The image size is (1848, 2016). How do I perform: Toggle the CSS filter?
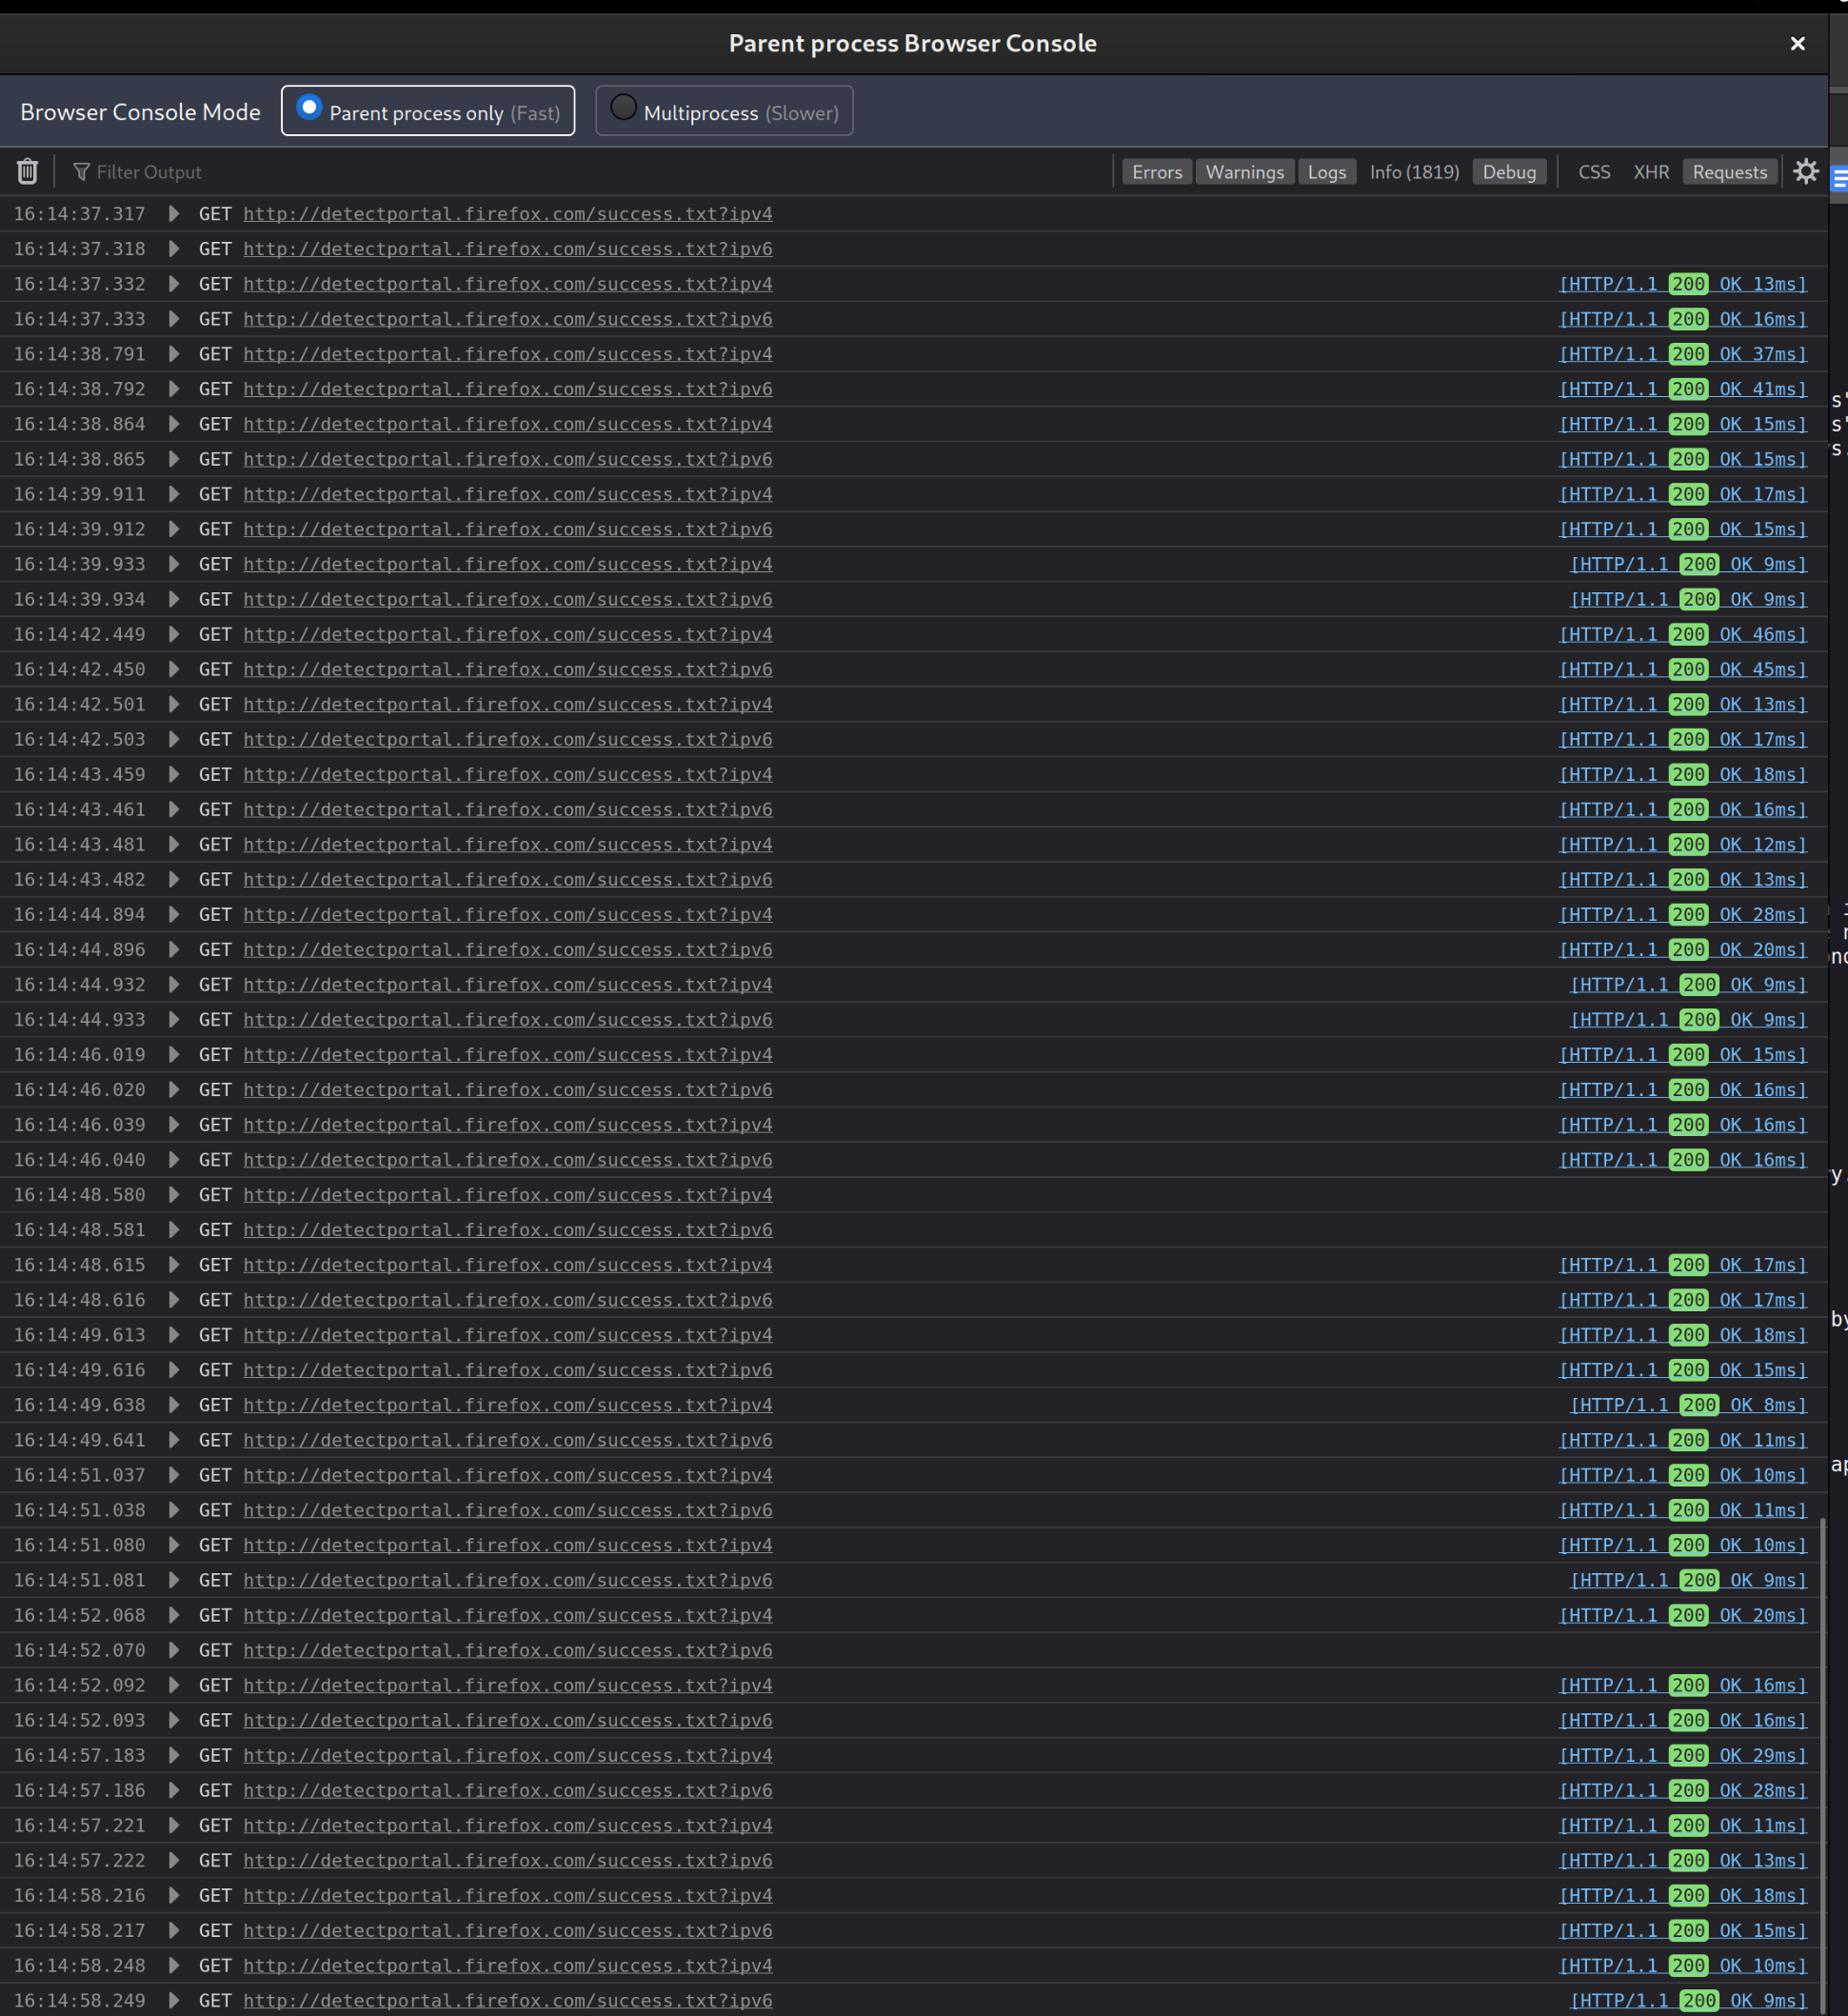tap(1594, 172)
